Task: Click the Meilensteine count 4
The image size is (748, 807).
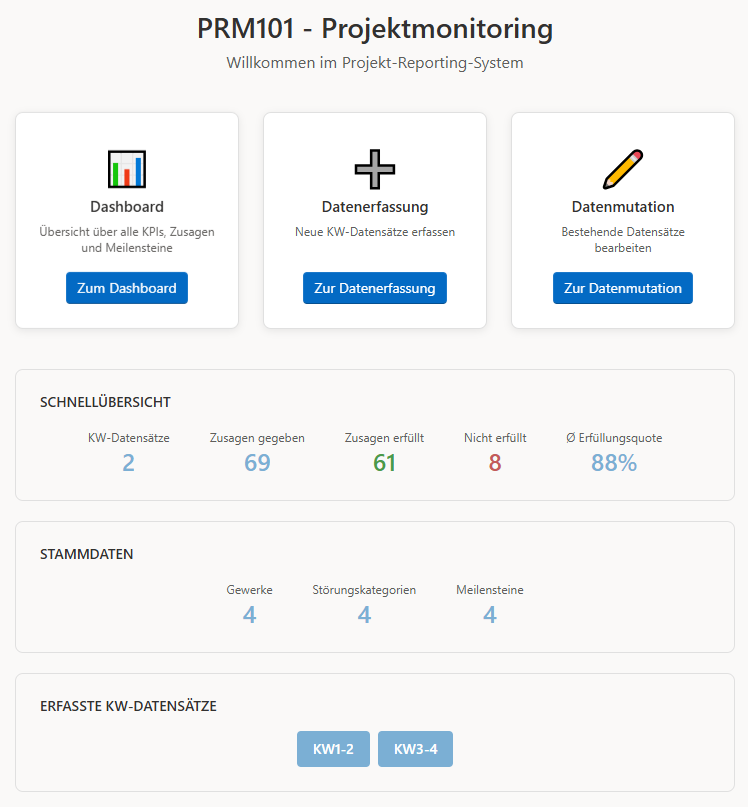Action: (x=490, y=615)
